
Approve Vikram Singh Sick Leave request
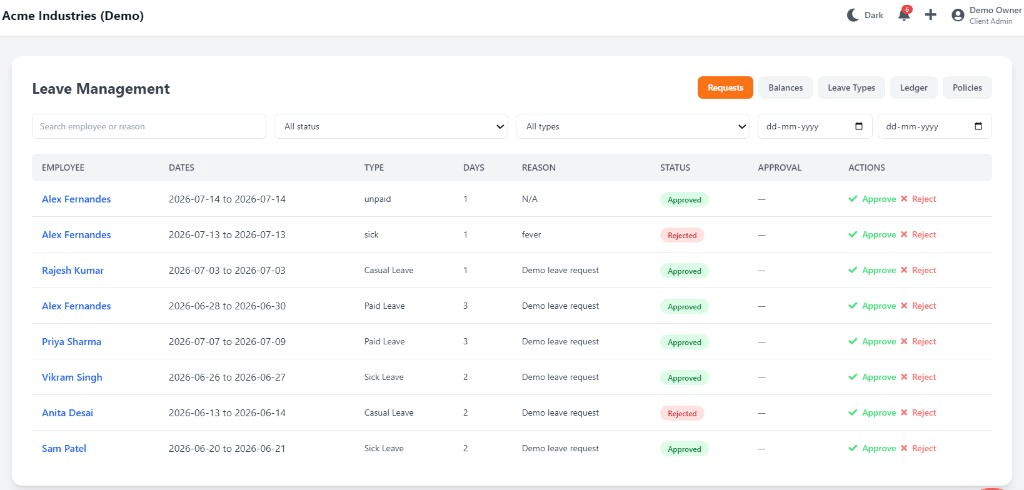pyautogui.click(x=872, y=377)
